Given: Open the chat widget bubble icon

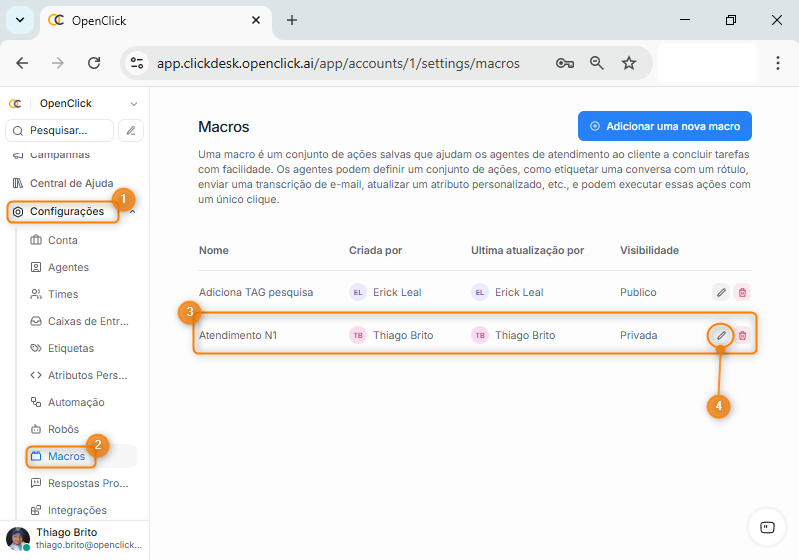Looking at the screenshot, I should [x=767, y=527].
